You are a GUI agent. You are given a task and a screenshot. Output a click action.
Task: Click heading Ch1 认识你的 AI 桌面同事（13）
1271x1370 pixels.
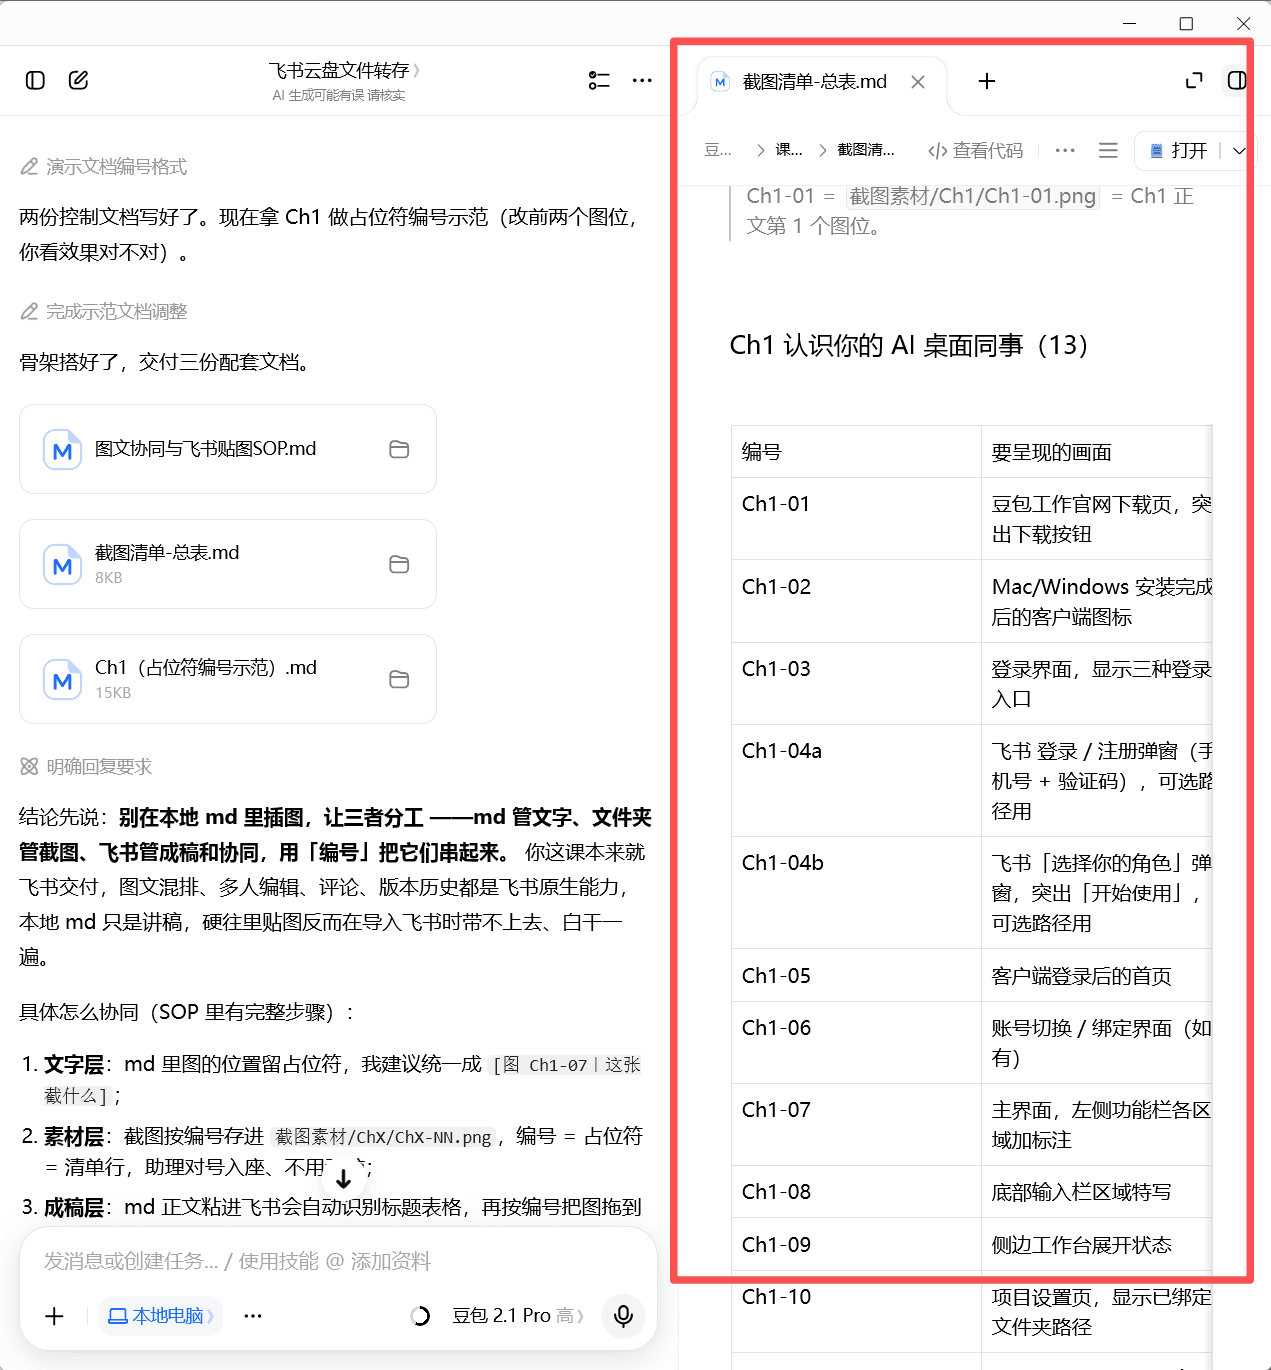coord(908,345)
